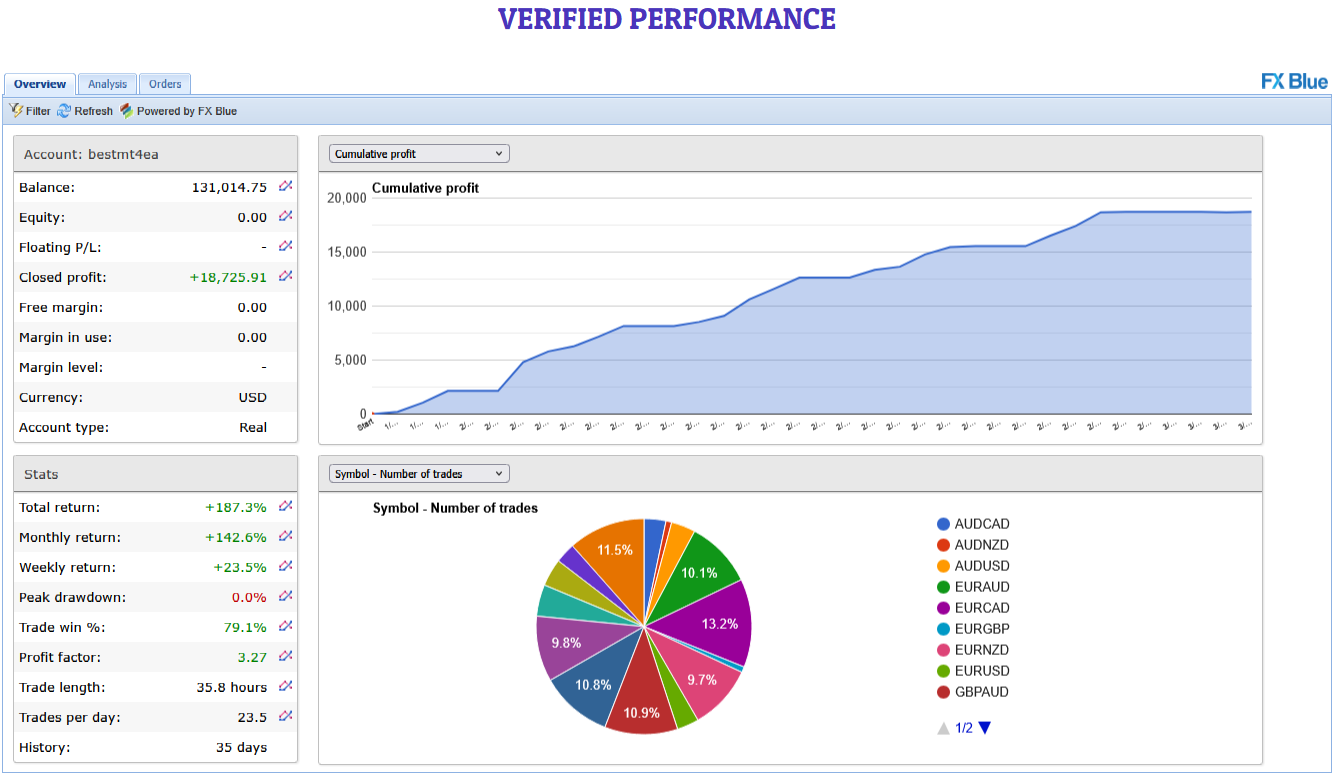Toggle EURNZD legend color dot
Viewport: 1339px width, 778px height.
pyautogui.click(x=943, y=650)
